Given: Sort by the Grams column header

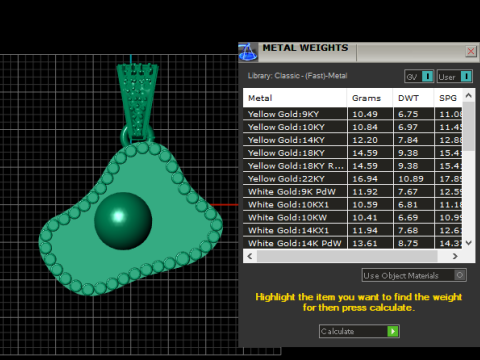Looking at the screenshot, I should (x=370, y=98).
